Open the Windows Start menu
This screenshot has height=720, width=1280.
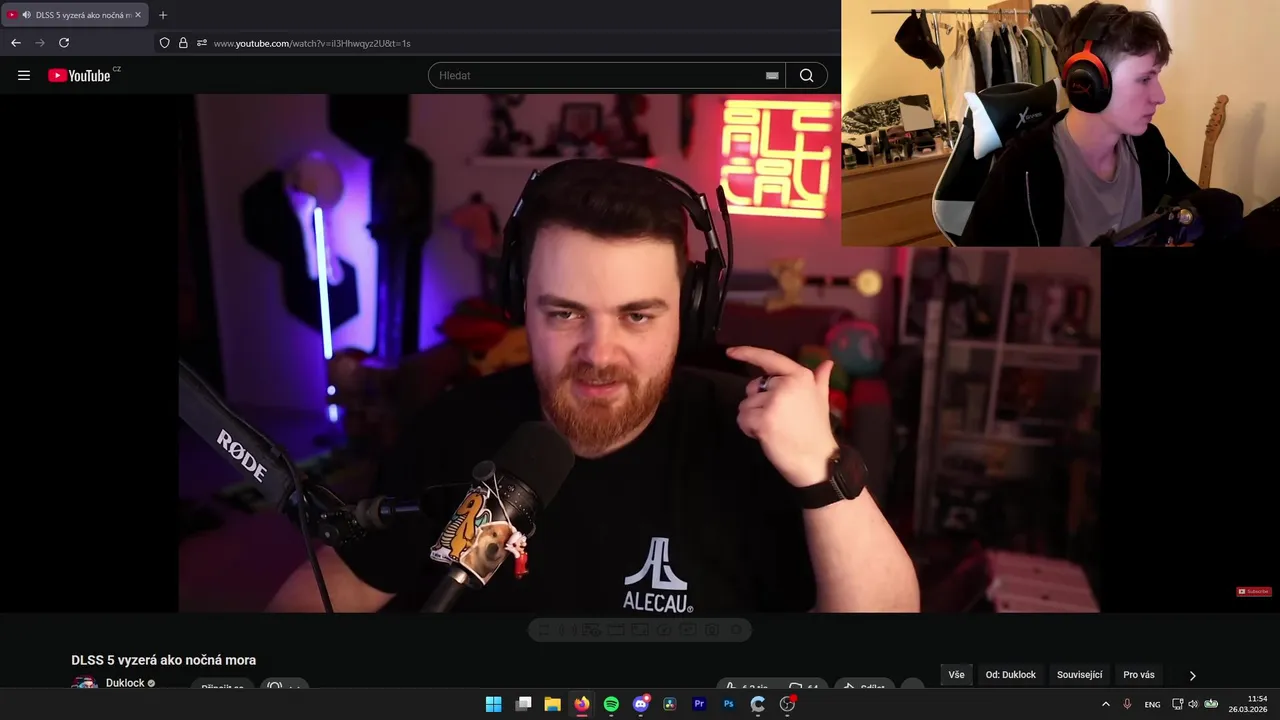tap(493, 704)
